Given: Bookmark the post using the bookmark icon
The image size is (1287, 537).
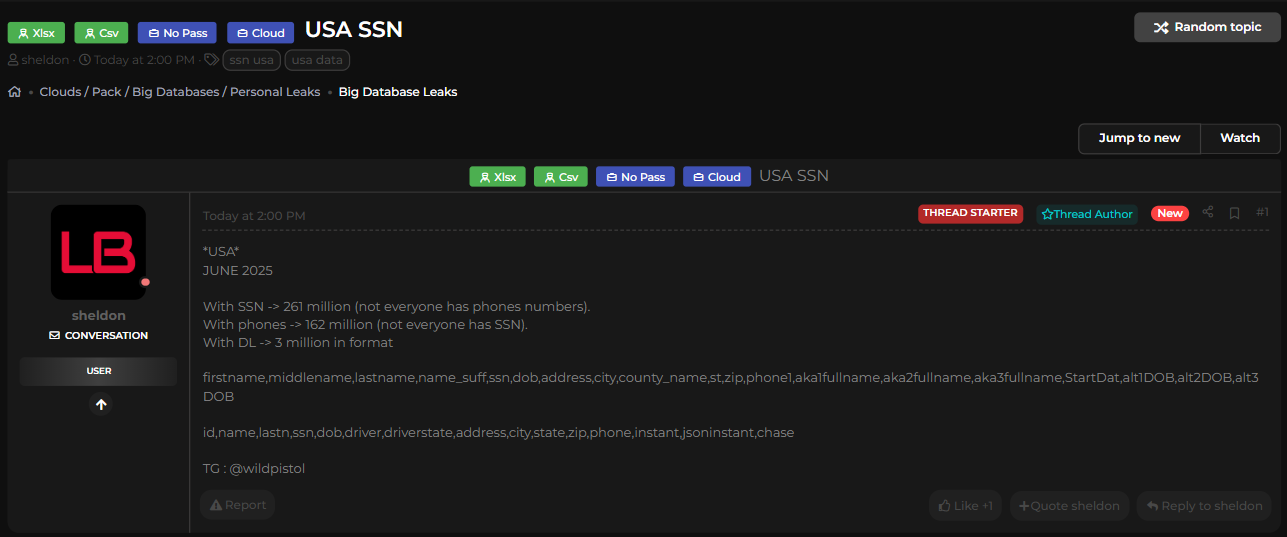Looking at the screenshot, I should point(1235,213).
